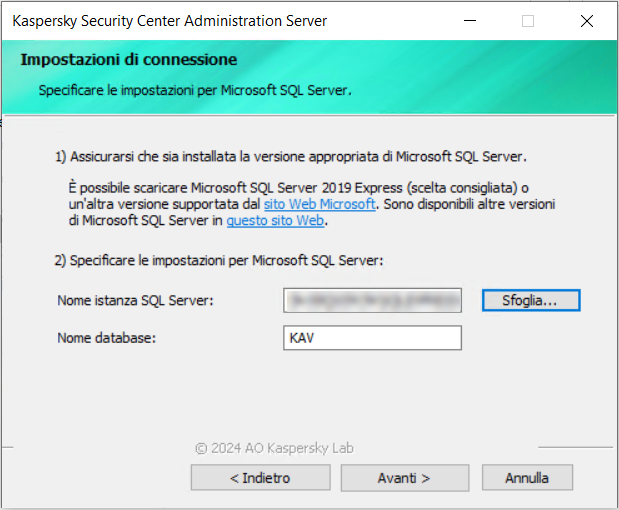Image resolution: width=619 pixels, height=510 pixels.
Task: Go back with the Indietro button
Action: click(x=260, y=478)
